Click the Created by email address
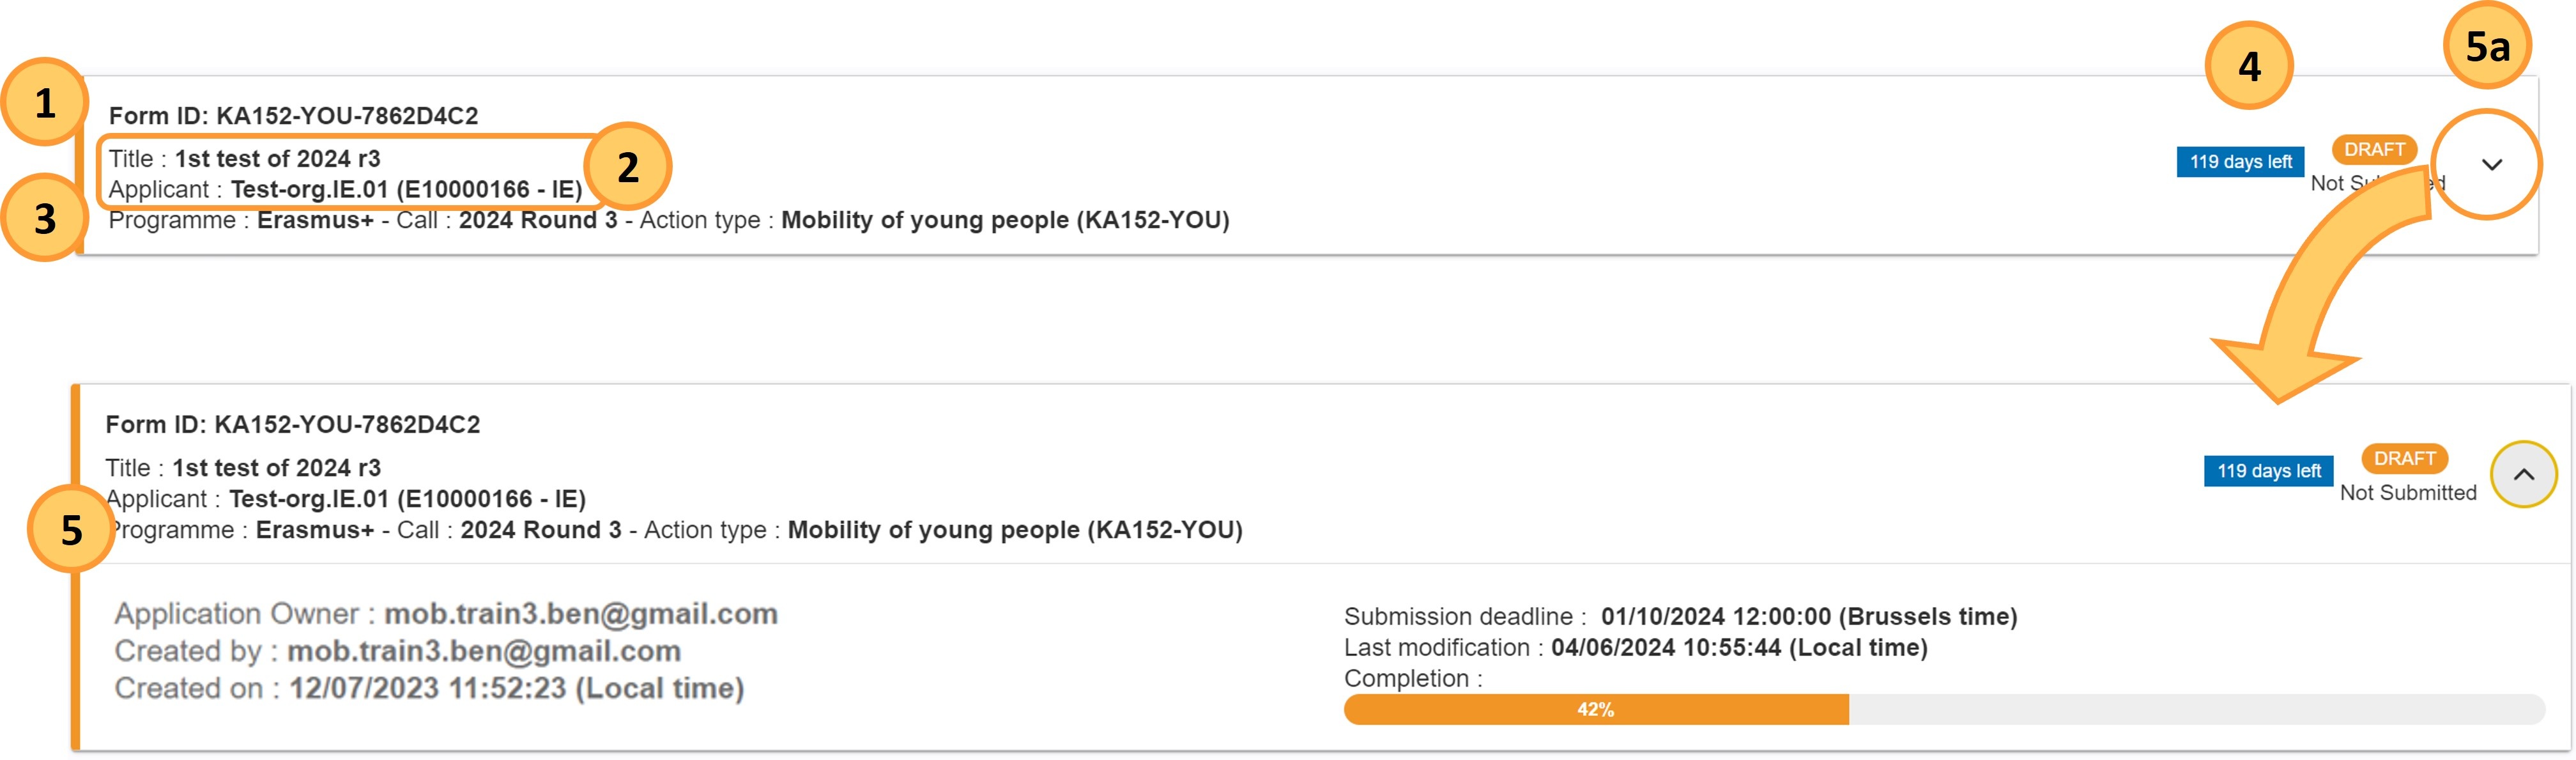 [x=484, y=651]
